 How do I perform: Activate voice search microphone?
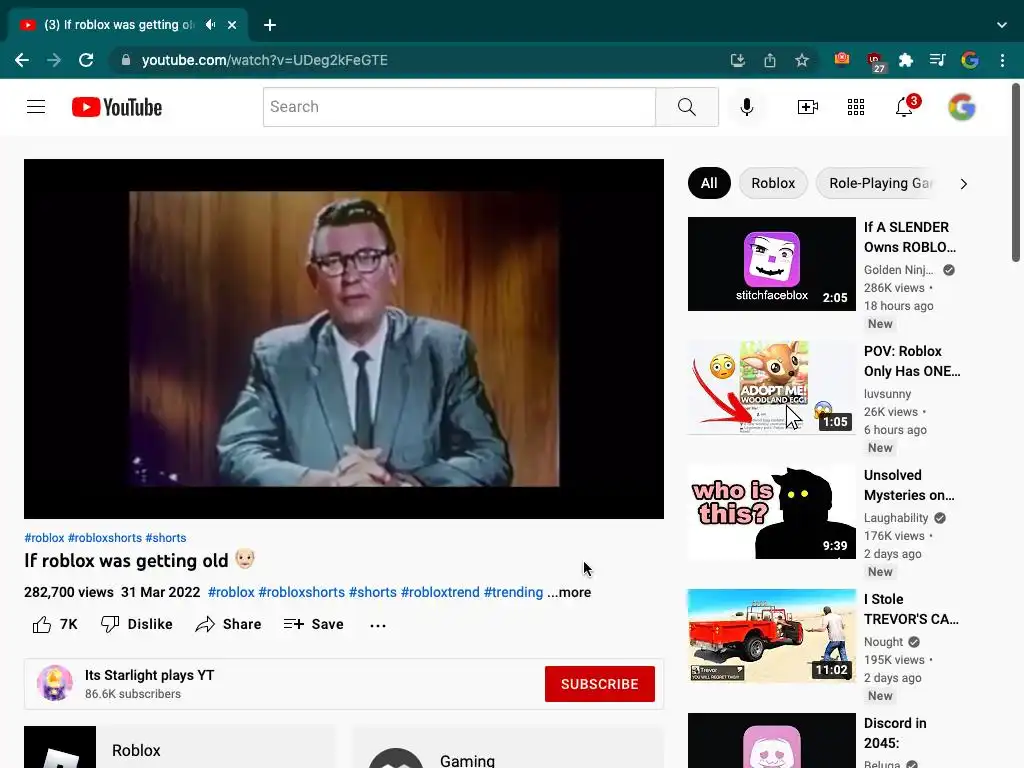(x=746, y=107)
